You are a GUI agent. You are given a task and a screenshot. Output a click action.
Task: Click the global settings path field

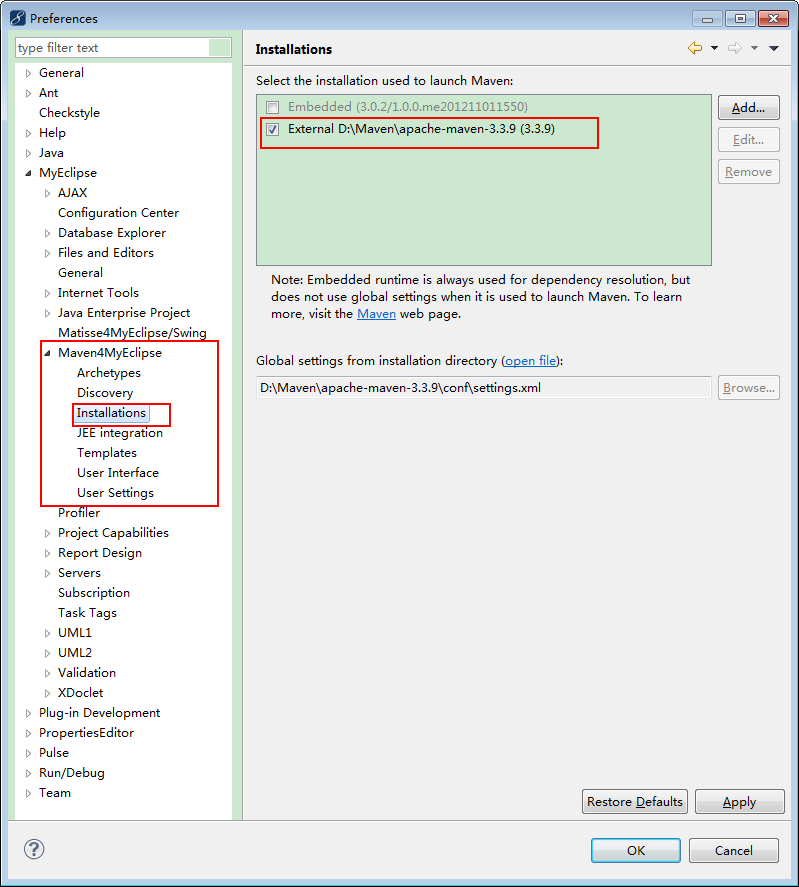[484, 387]
